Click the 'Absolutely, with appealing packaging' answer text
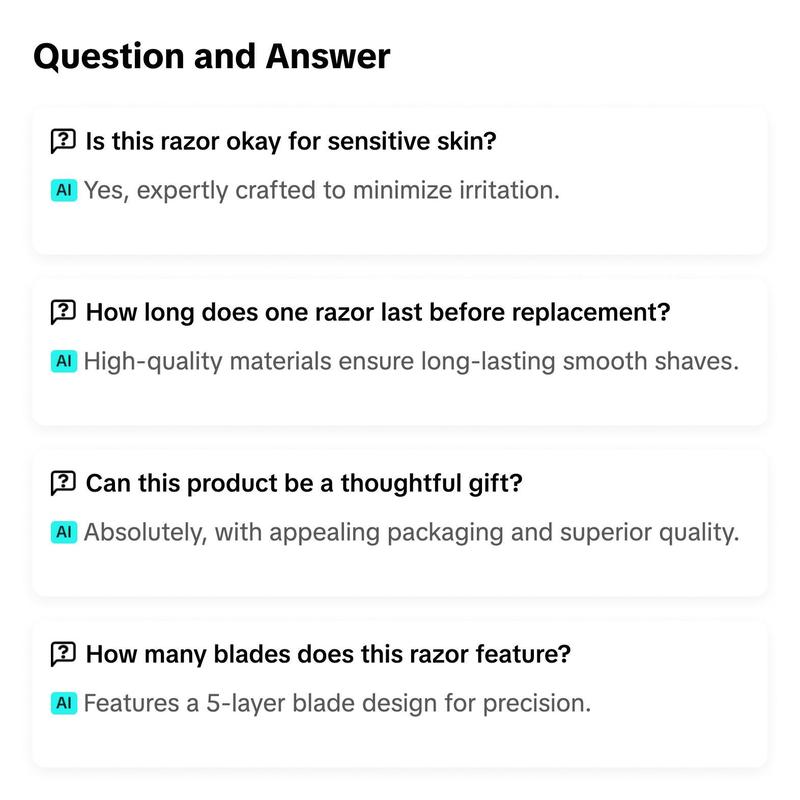The image size is (800, 800). (x=411, y=533)
